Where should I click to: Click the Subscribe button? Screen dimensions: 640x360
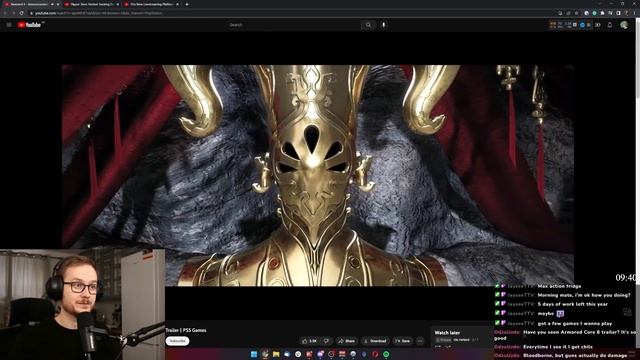177,341
